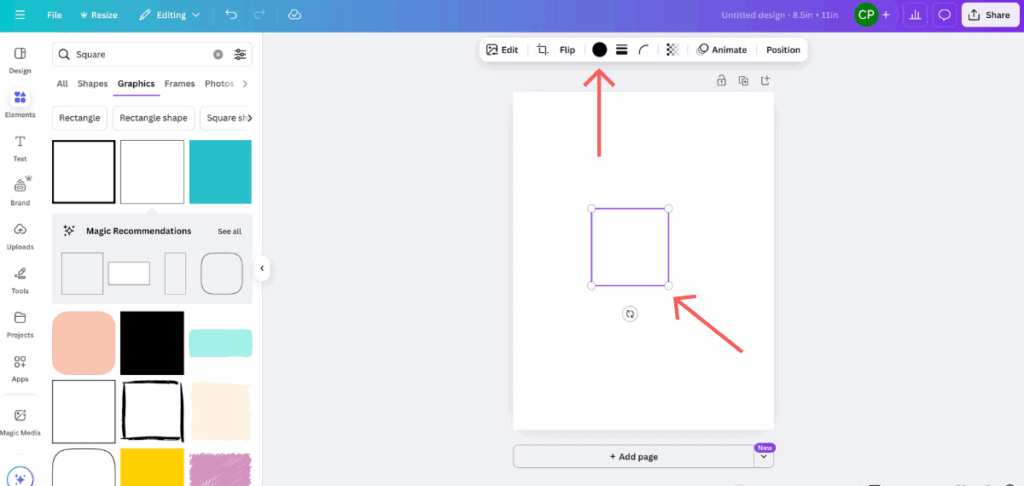Open the Tools sidebar panel
The image size is (1024, 486).
[20, 280]
